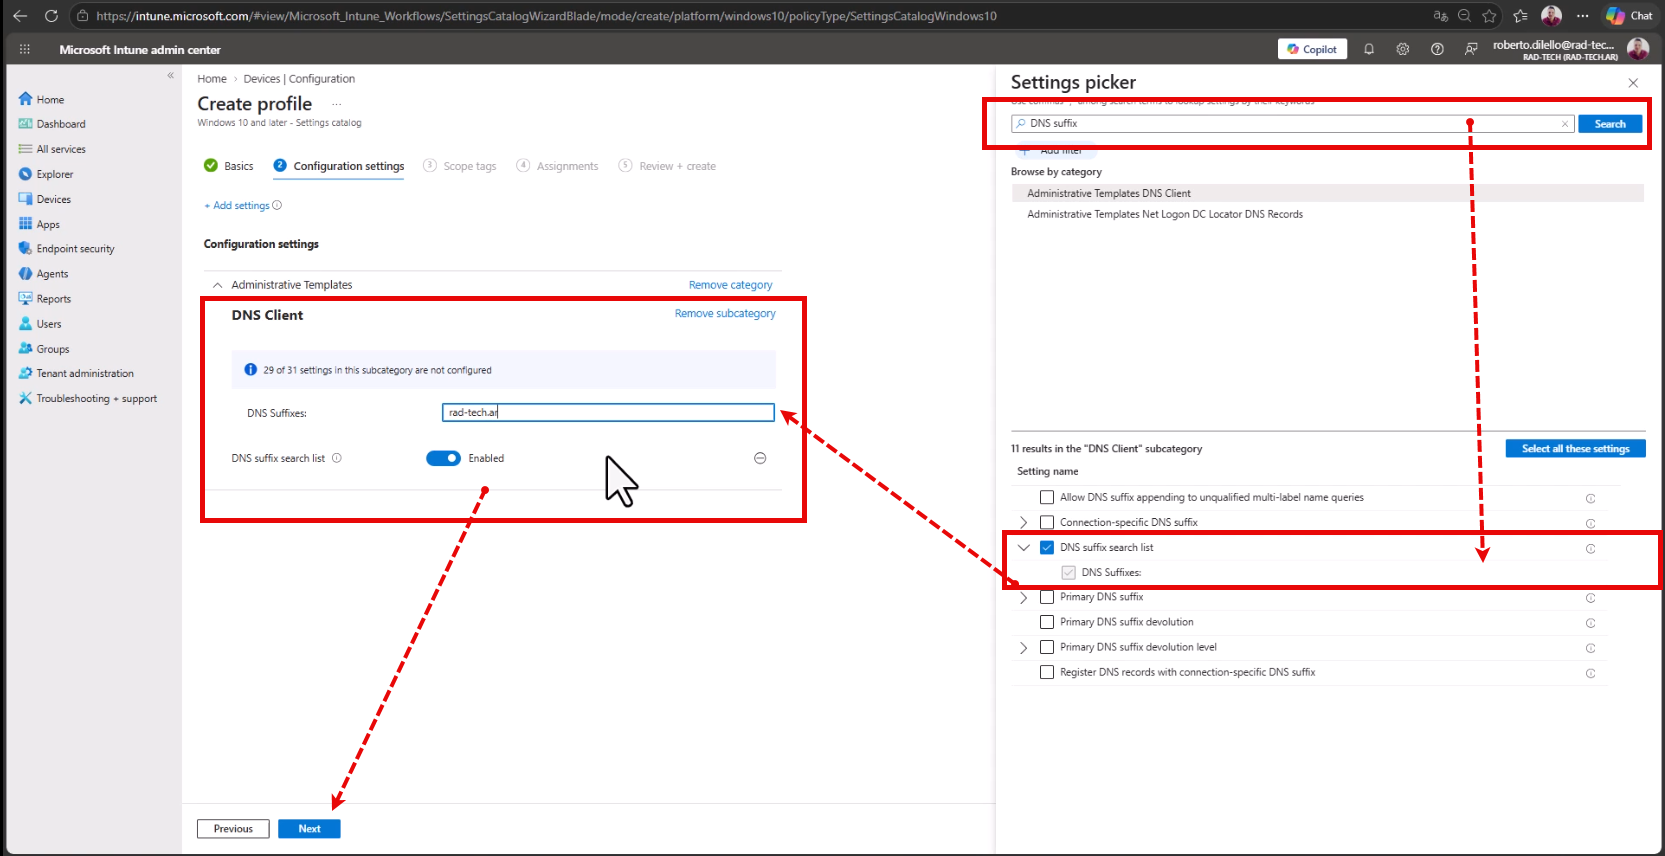Add this page to favorites using the star
Viewport: 1665px width, 856px height.
coord(1490,16)
